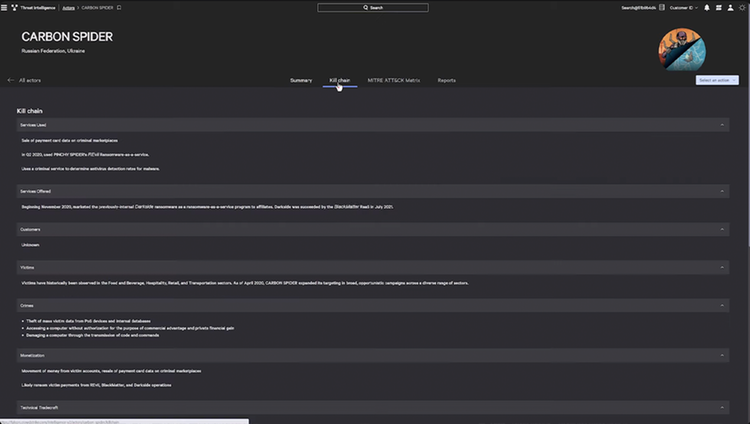Return to All actors list
The width and height of the screenshot is (750, 424).
[x=30, y=80]
